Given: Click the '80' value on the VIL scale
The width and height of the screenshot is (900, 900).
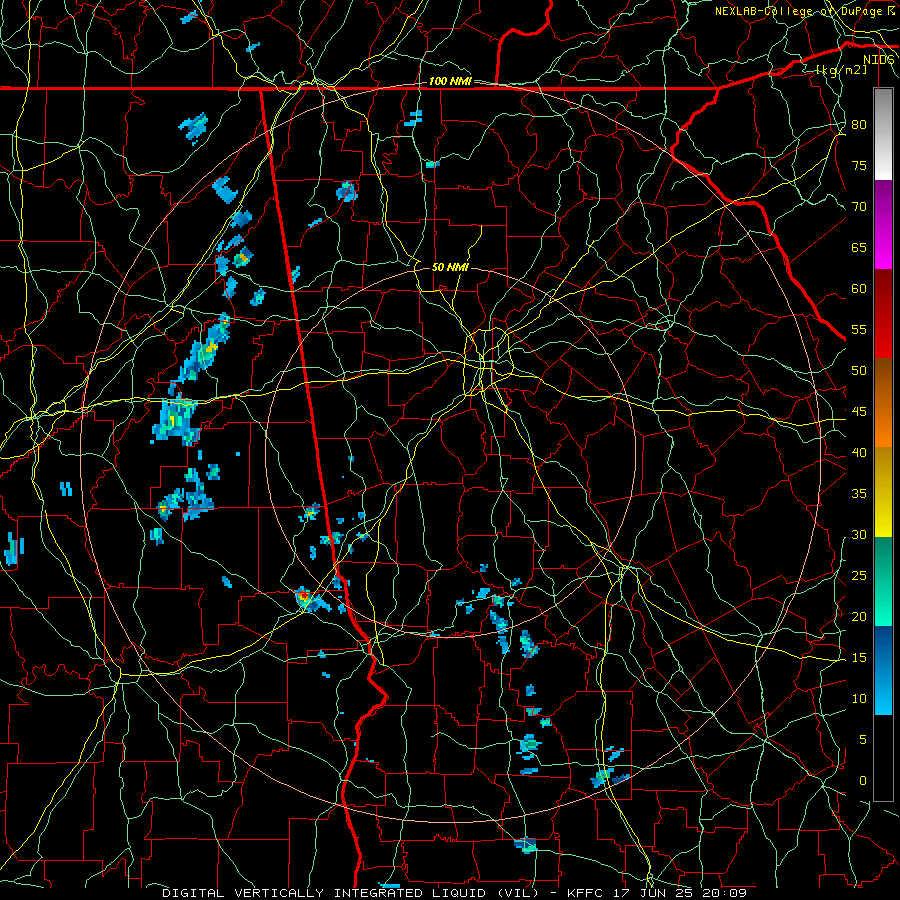Looking at the screenshot, I should (x=859, y=125).
